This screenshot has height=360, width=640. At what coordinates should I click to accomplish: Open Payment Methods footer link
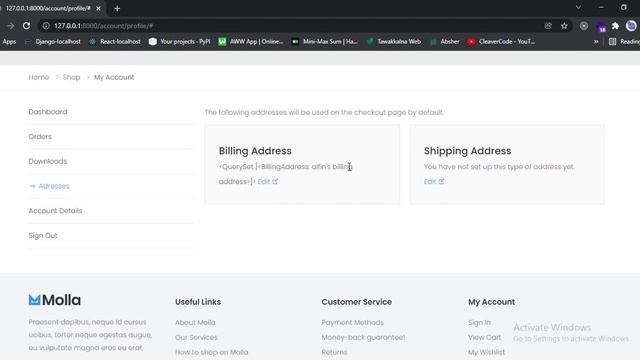(353, 322)
